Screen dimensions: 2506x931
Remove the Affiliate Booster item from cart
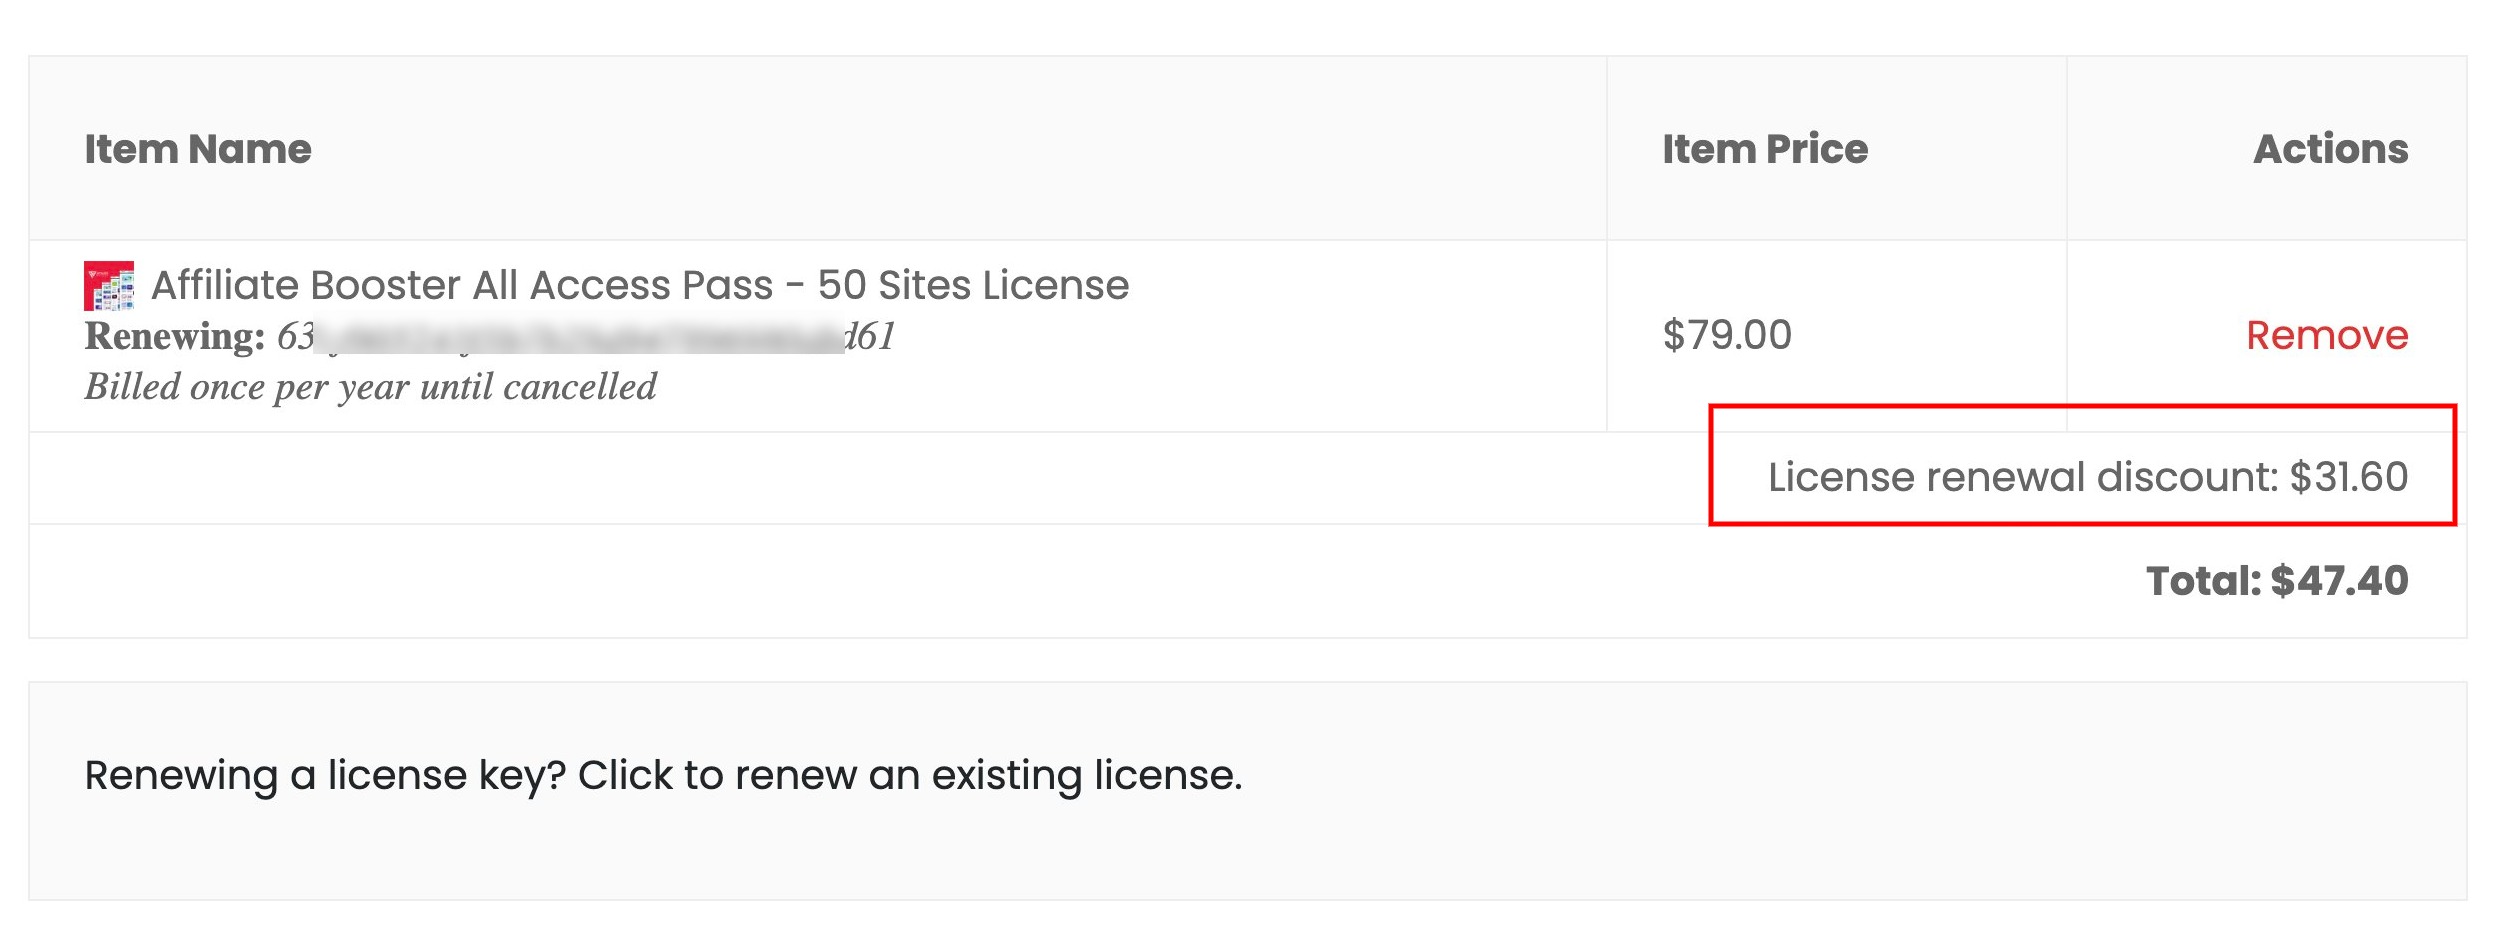(x=2326, y=335)
